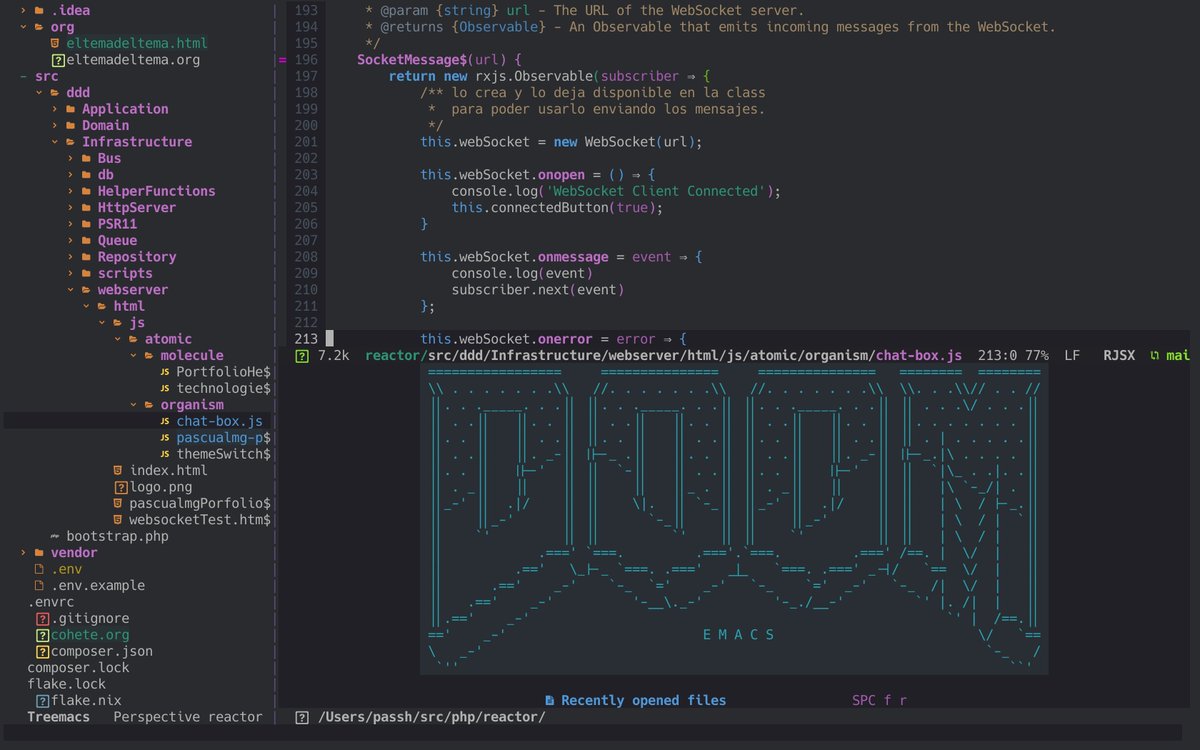The height and width of the screenshot is (750, 1200).
Task: Click JS icon beside chat-box.js
Action: 165,421
